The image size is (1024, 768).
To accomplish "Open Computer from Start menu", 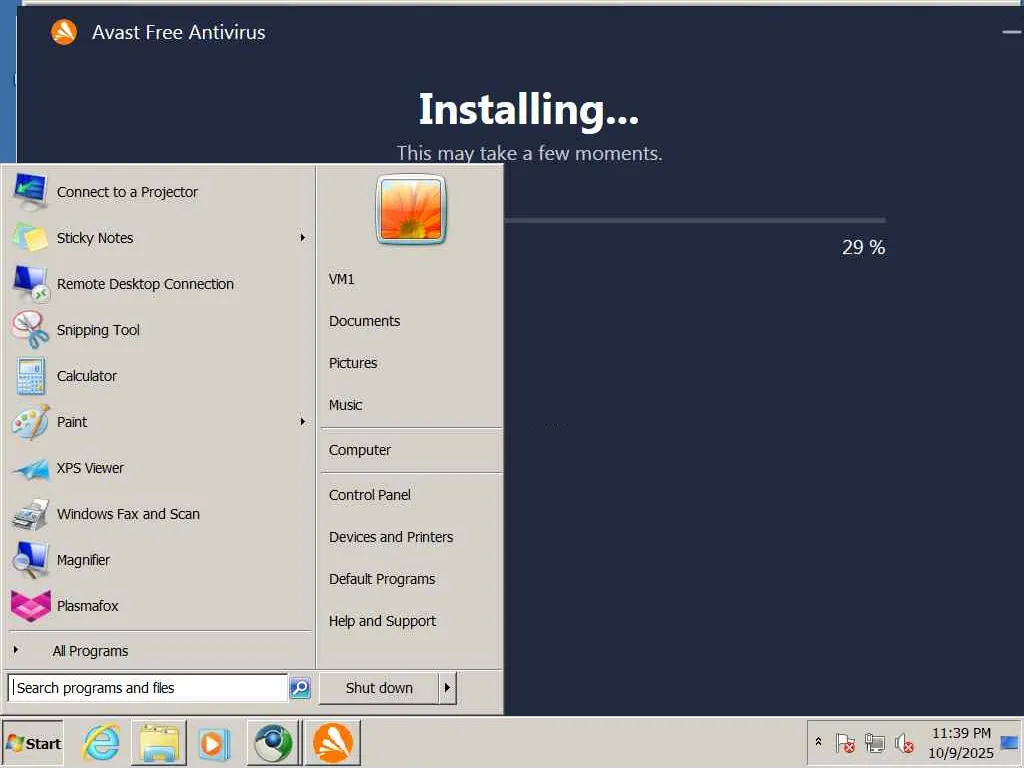I will coord(360,450).
